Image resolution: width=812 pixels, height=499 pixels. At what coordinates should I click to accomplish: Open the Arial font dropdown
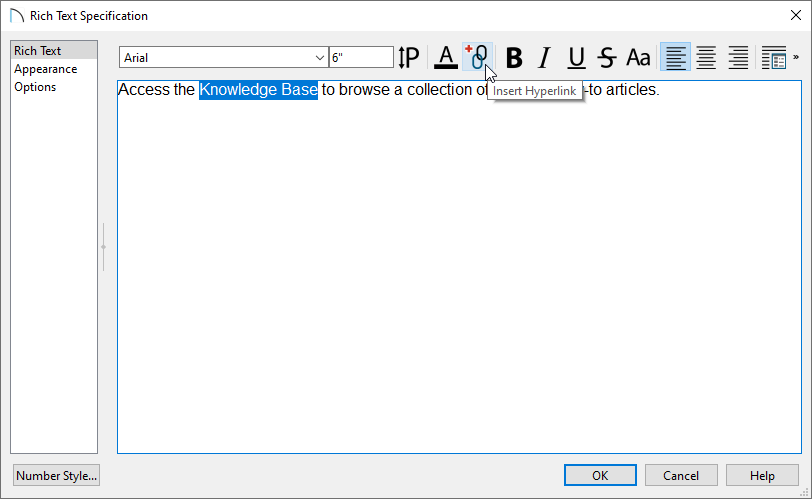coord(224,57)
